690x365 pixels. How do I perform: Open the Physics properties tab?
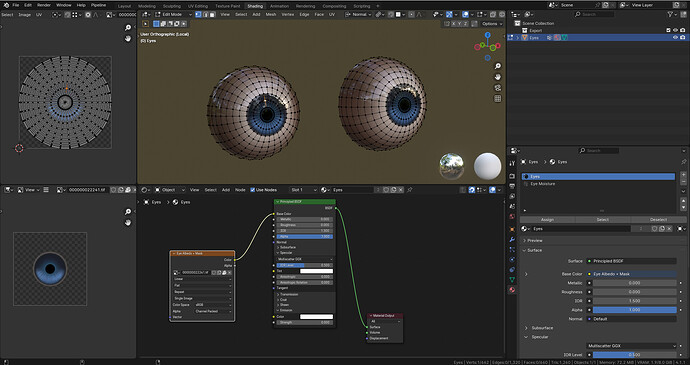512,259
